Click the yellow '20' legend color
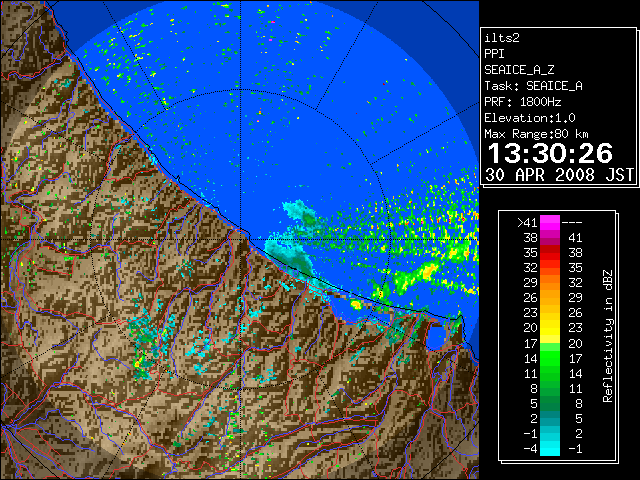The image size is (640, 480). coord(550,328)
